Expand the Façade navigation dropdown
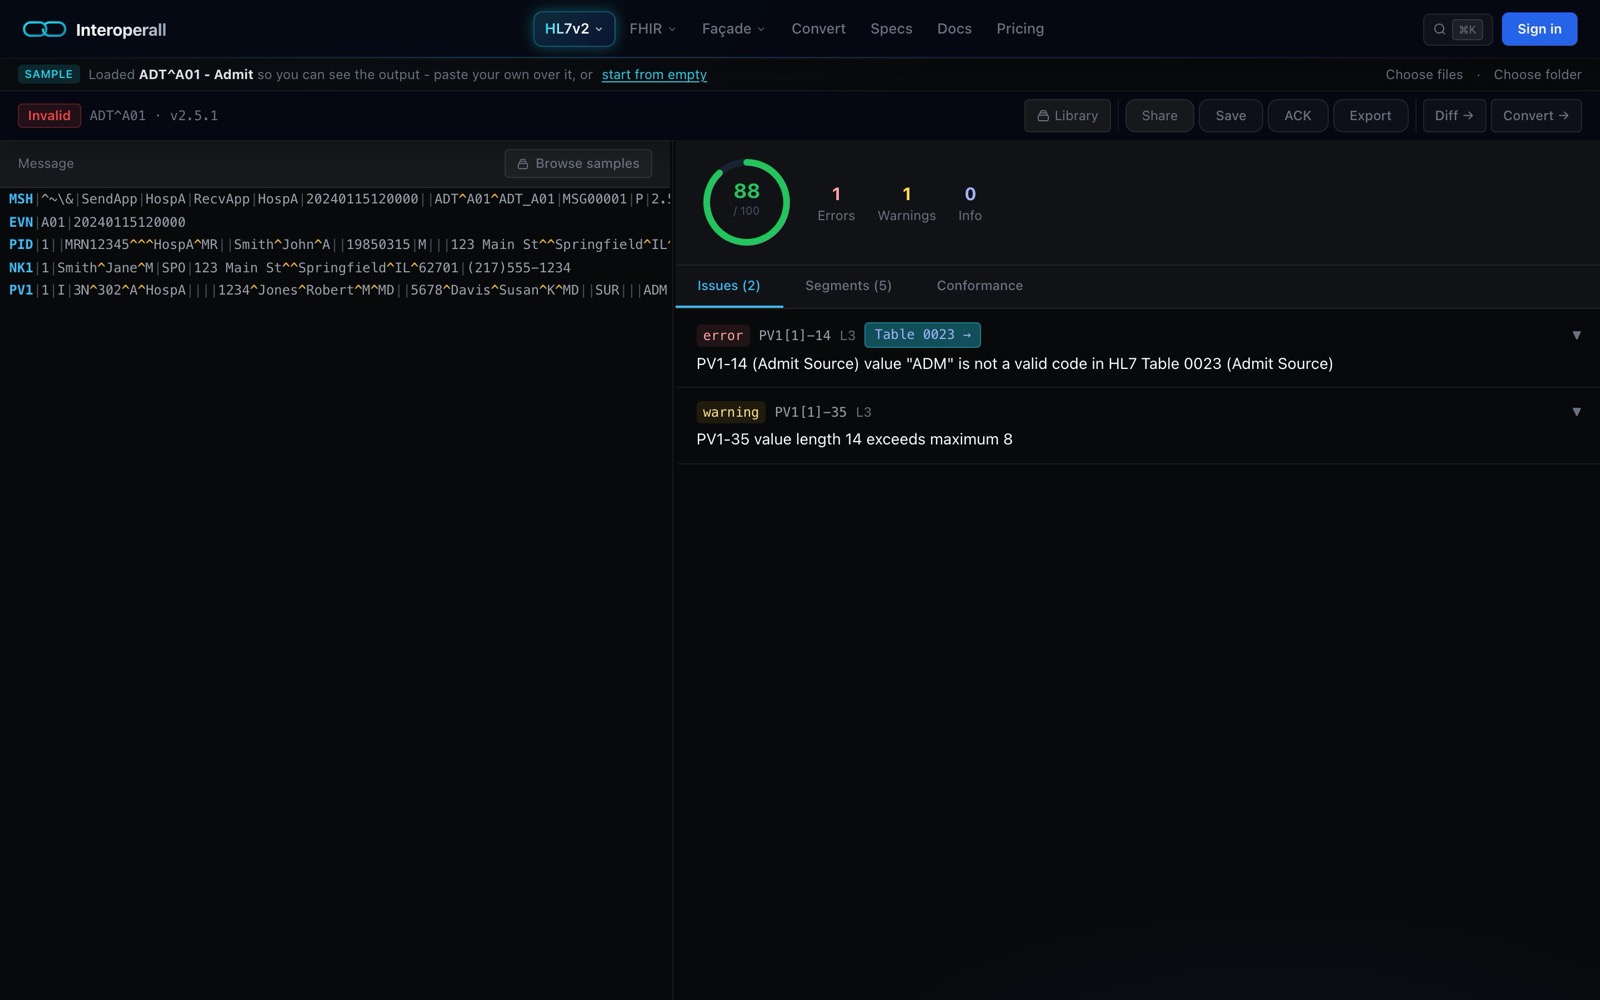Screen dimensions: 1600x1000 pyautogui.click(x=733, y=29)
